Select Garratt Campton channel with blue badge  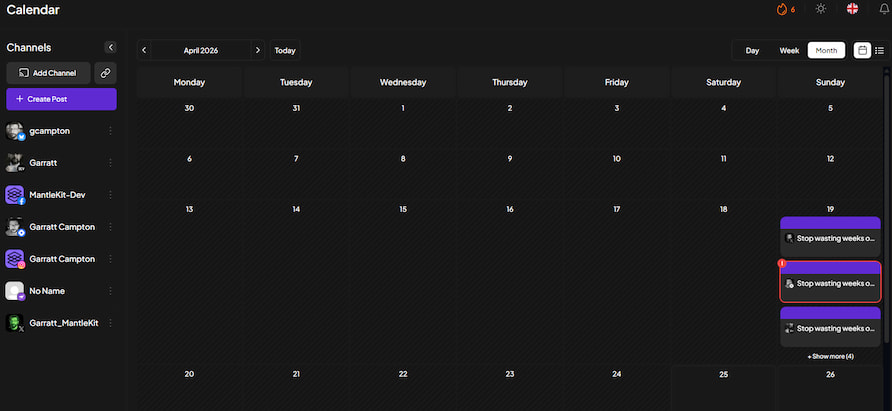click(x=15, y=227)
